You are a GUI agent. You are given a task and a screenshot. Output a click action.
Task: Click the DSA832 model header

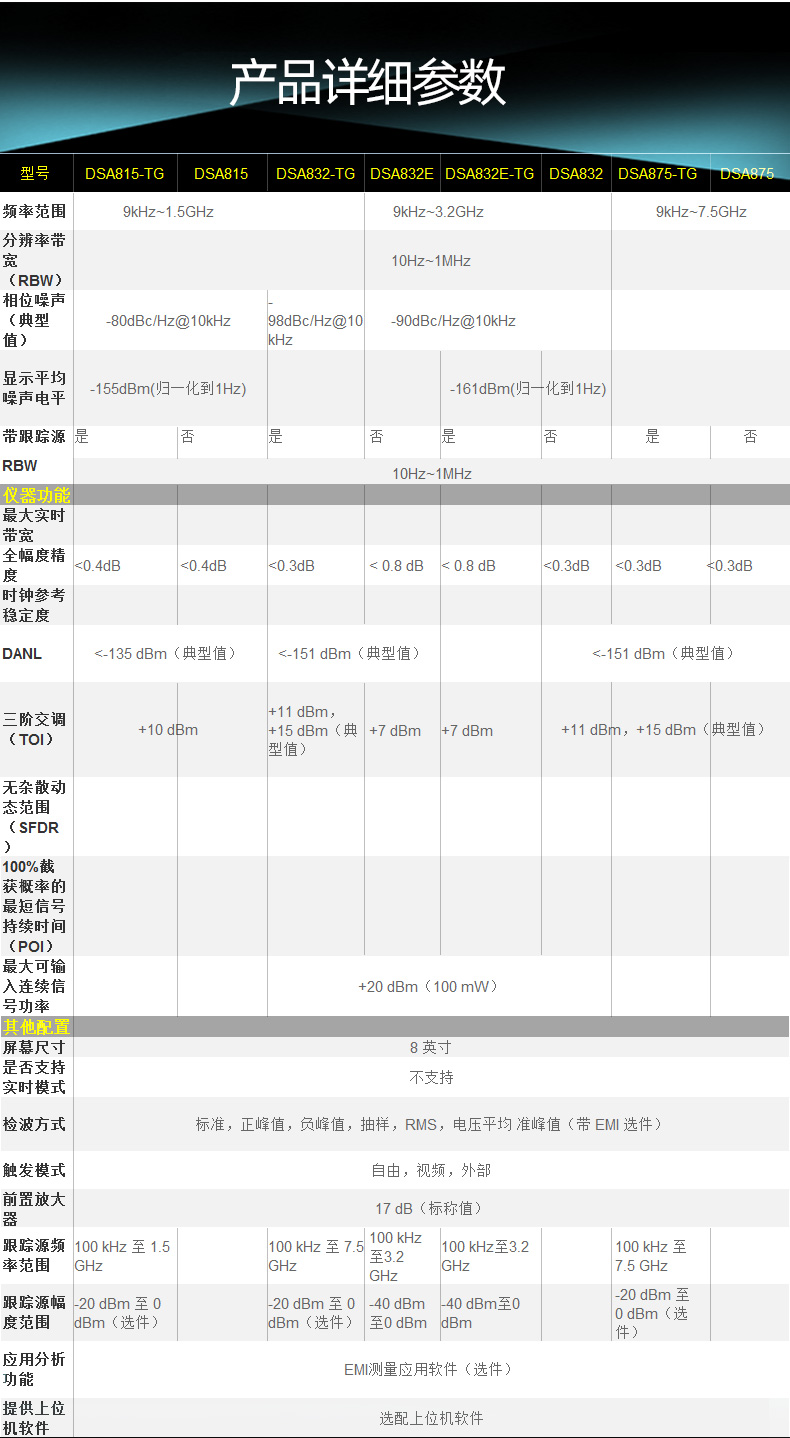tap(576, 173)
